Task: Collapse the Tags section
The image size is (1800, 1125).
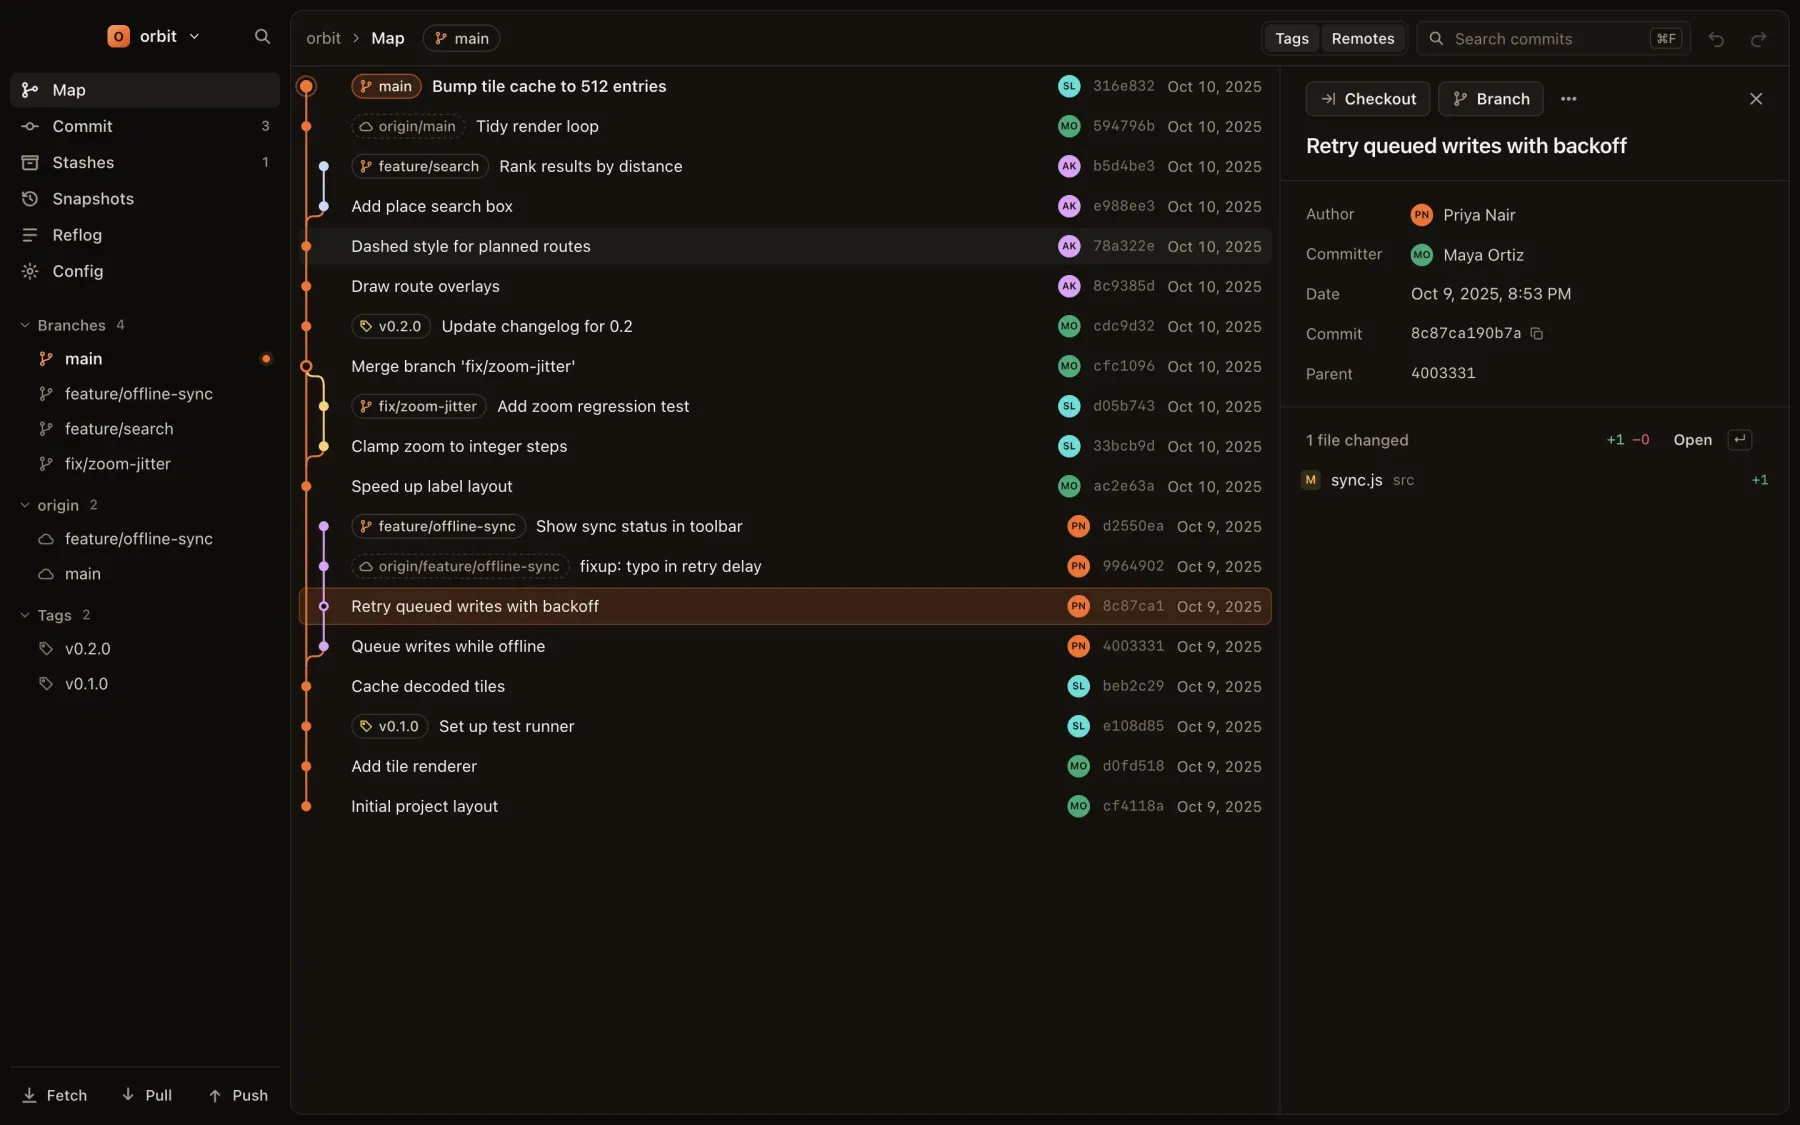Action: 55,616
